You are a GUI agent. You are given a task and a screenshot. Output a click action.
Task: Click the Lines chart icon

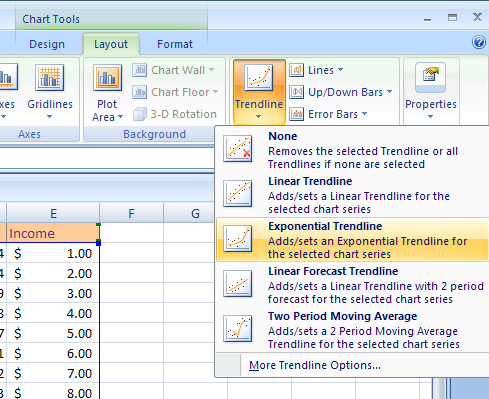pos(296,70)
